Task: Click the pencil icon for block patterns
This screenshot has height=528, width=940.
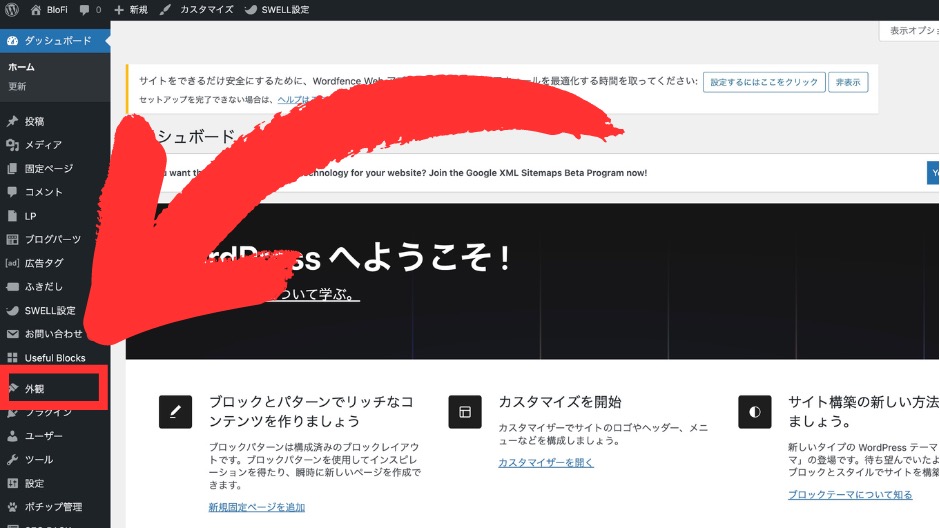Action: [175, 412]
